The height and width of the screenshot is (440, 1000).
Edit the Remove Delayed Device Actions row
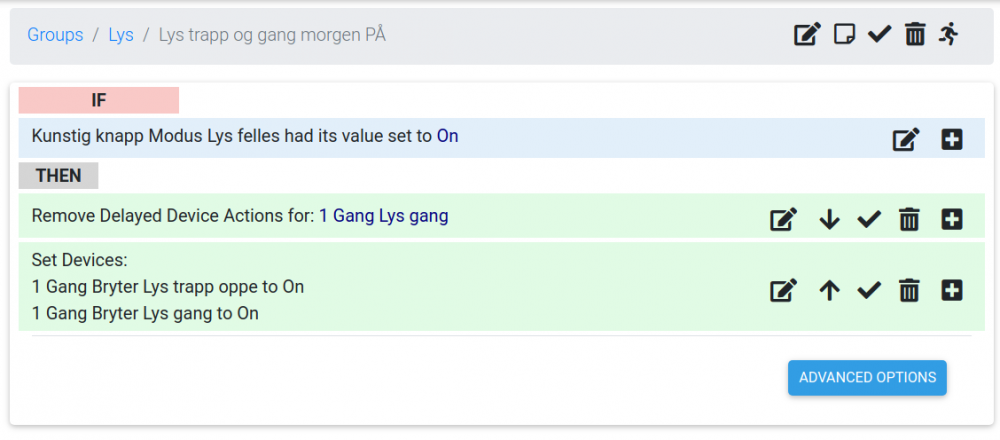[x=783, y=219]
